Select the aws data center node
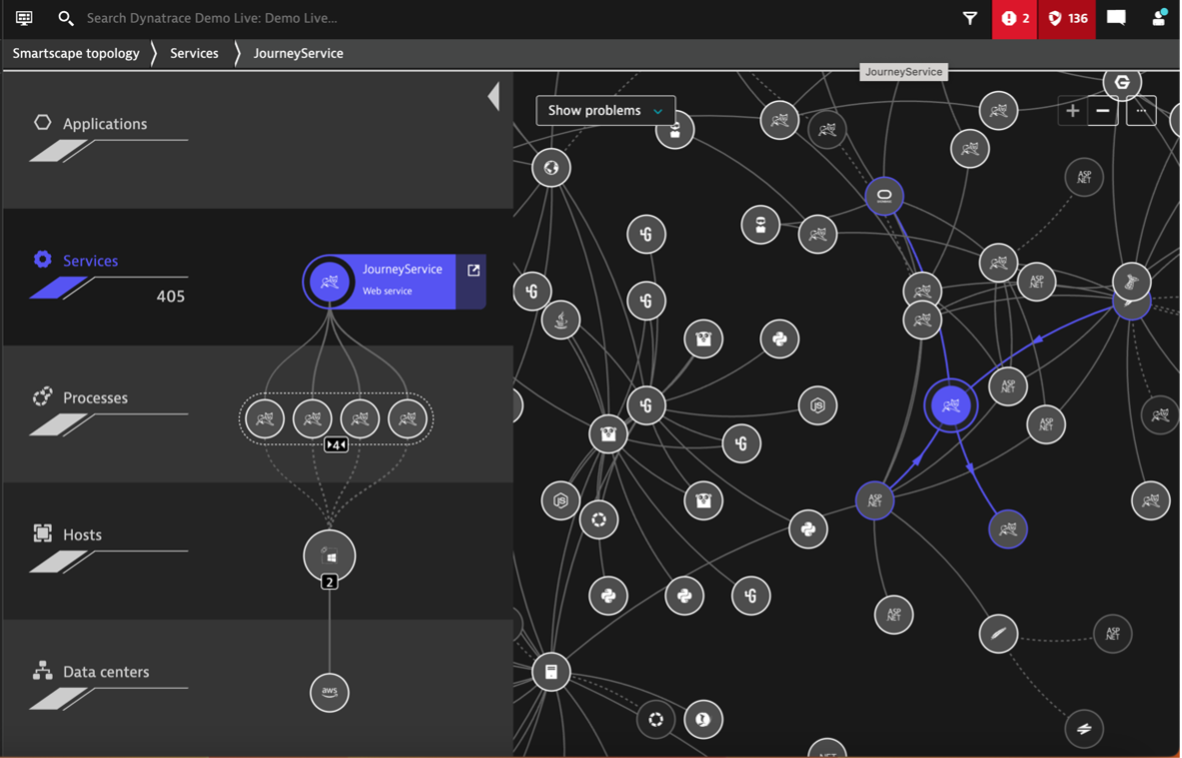Image resolution: width=1182 pixels, height=758 pixels. (x=329, y=692)
